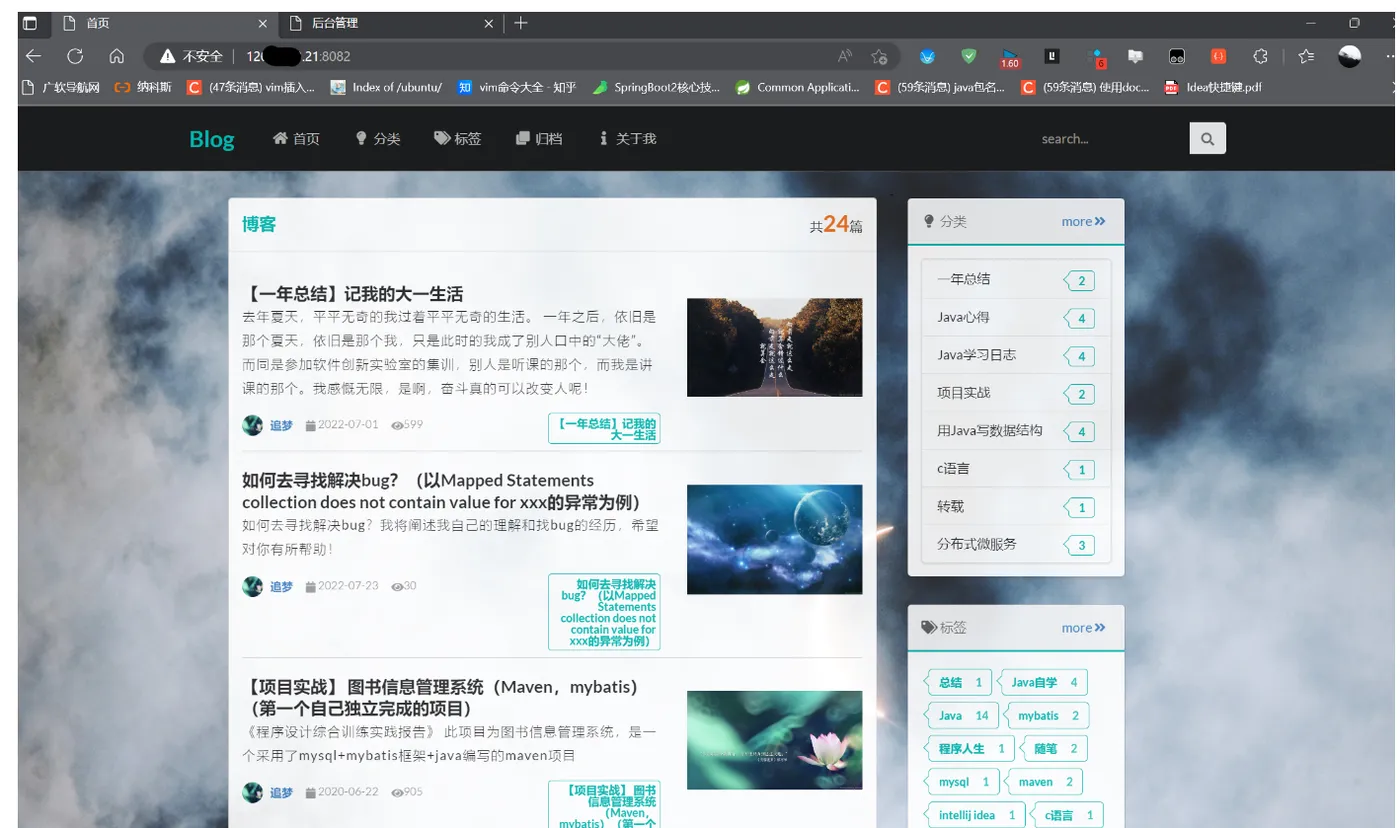This screenshot has height=828, width=1400.
Task: Open the read aloud option in address bar
Action: point(845,56)
